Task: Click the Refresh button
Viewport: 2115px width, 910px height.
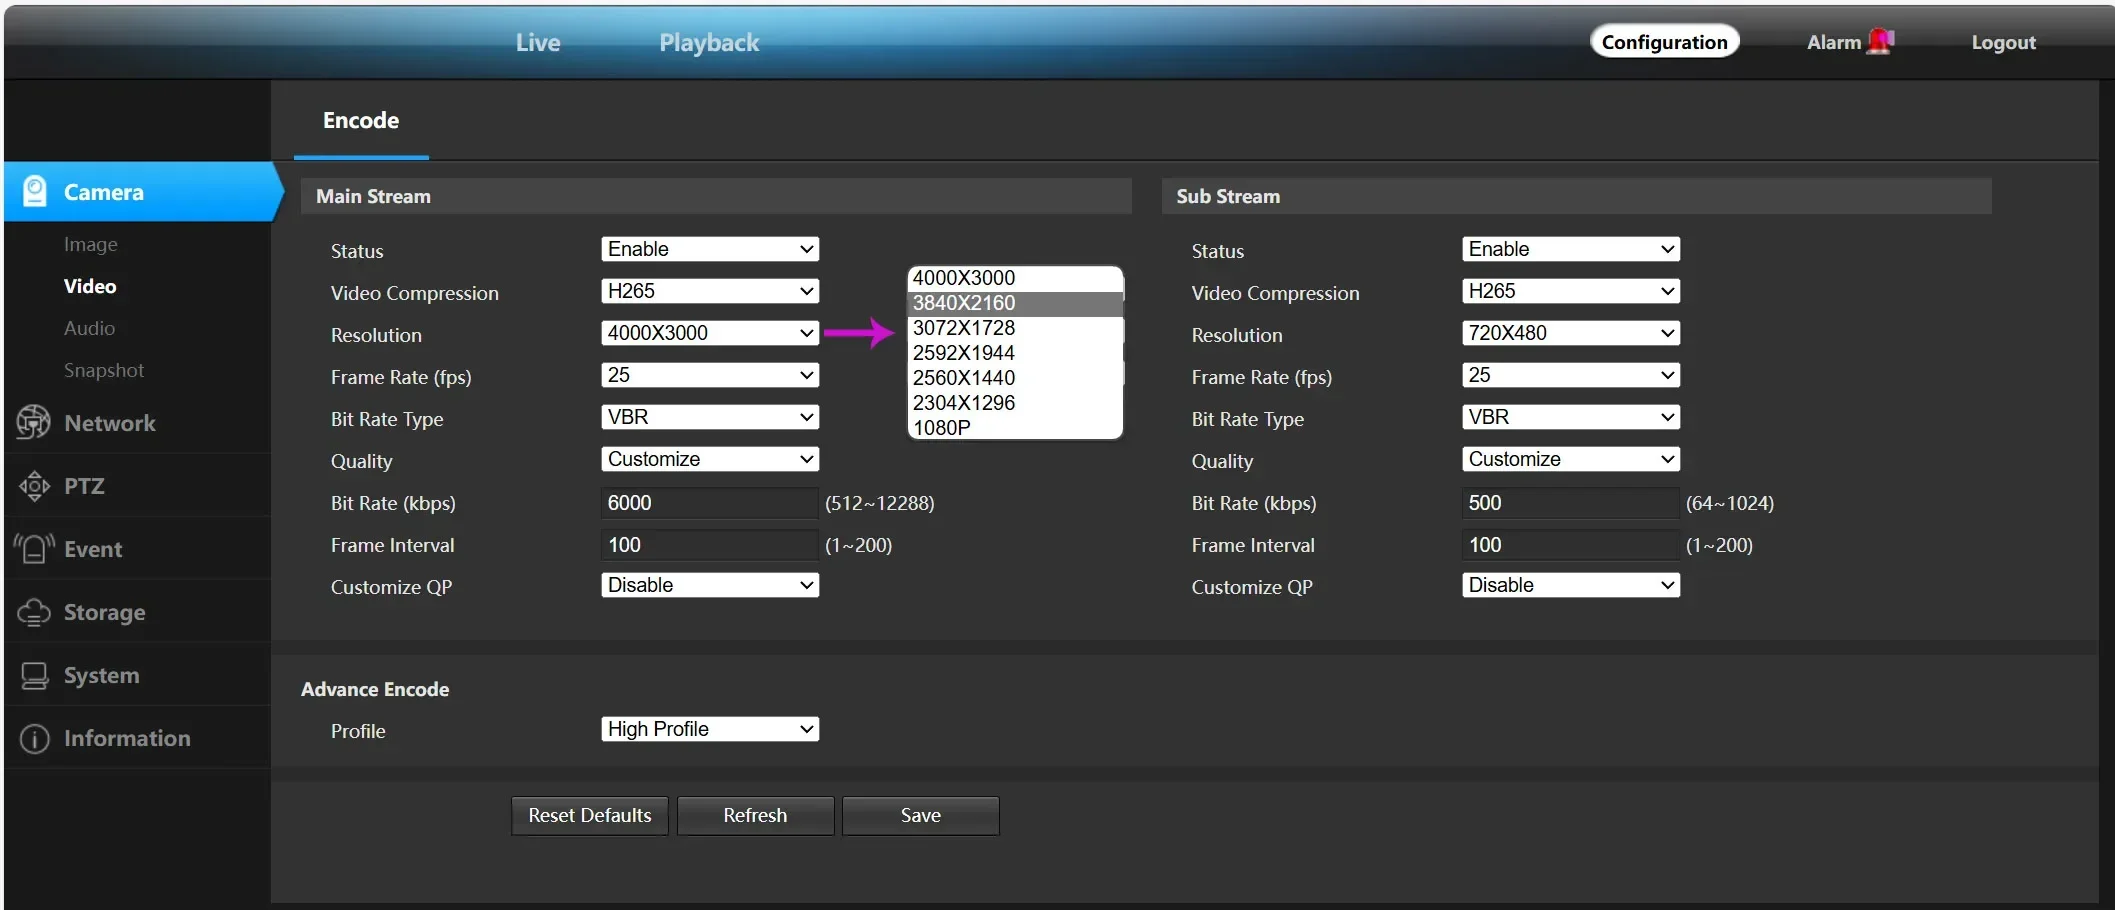Action: tap(755, 816)
